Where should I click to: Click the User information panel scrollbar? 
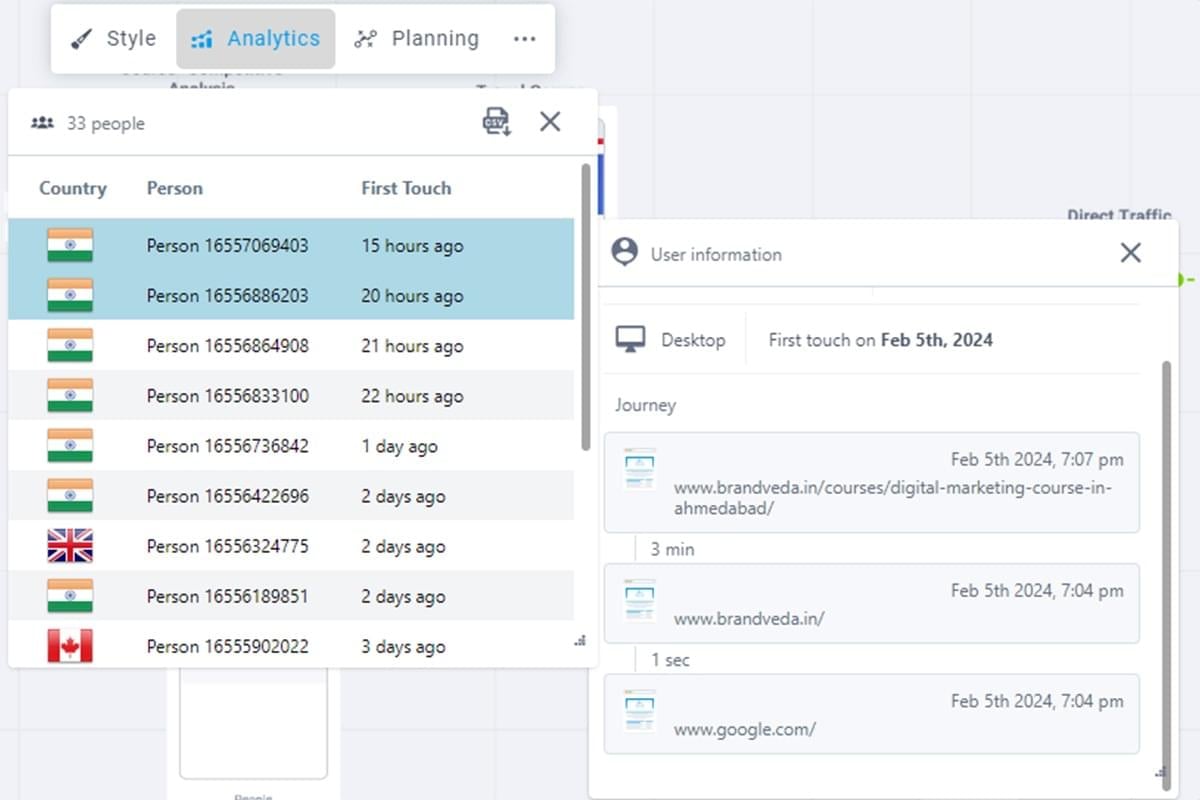pos(1166,560)
